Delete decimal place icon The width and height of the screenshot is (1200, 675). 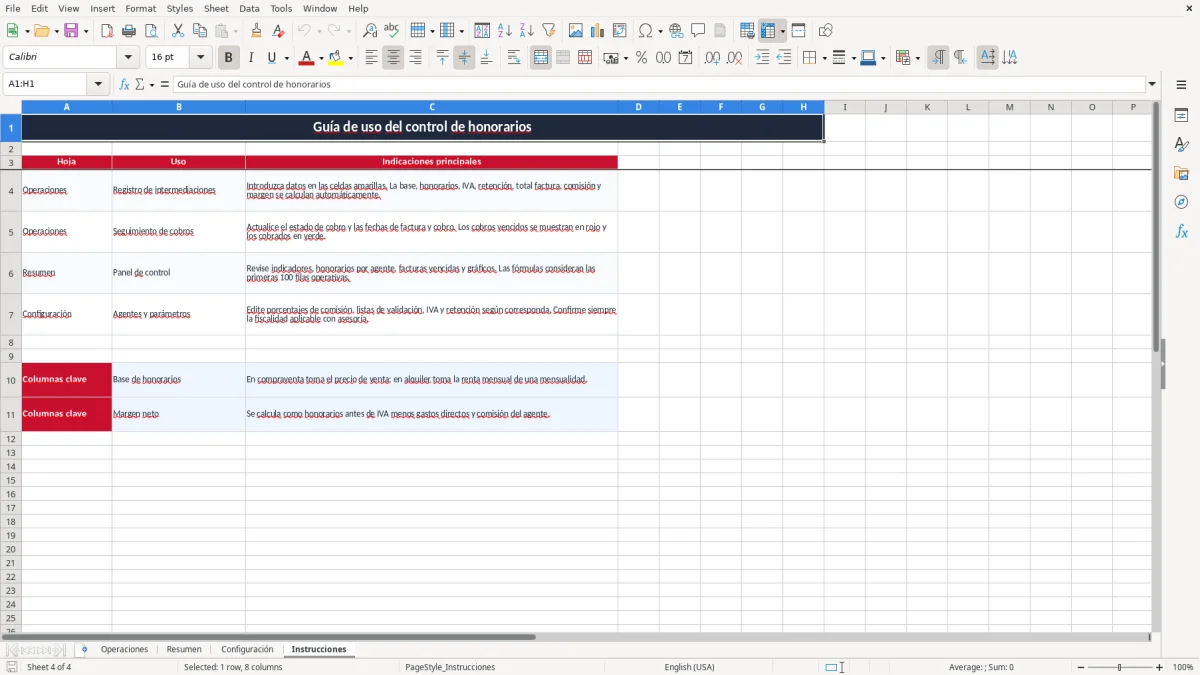point(735,58)
